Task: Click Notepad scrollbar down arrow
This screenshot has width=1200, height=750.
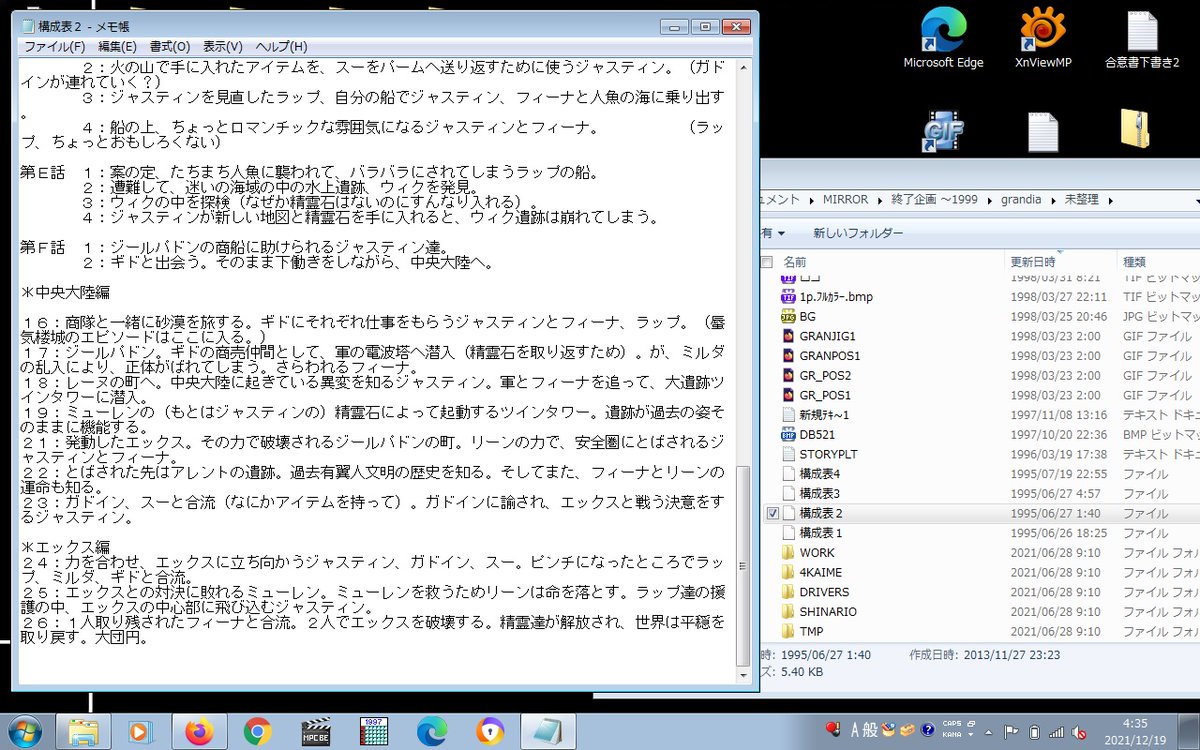Action: tap(741, 676)
